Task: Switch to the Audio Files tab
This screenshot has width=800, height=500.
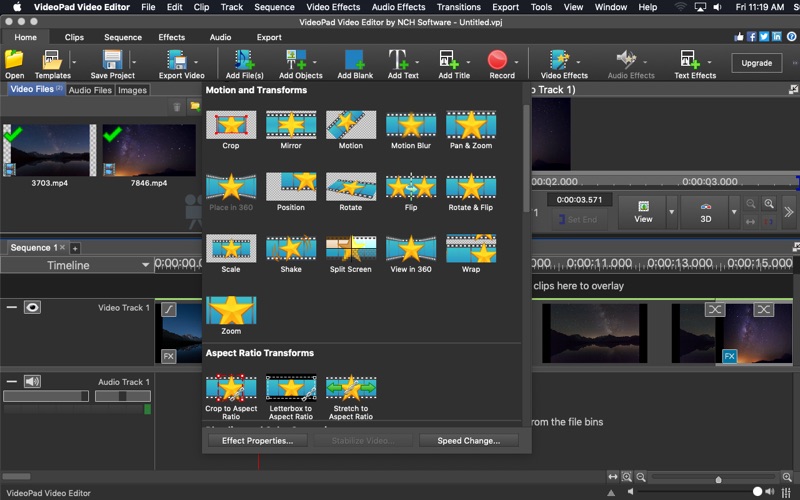Action: [x=90, y=90]
